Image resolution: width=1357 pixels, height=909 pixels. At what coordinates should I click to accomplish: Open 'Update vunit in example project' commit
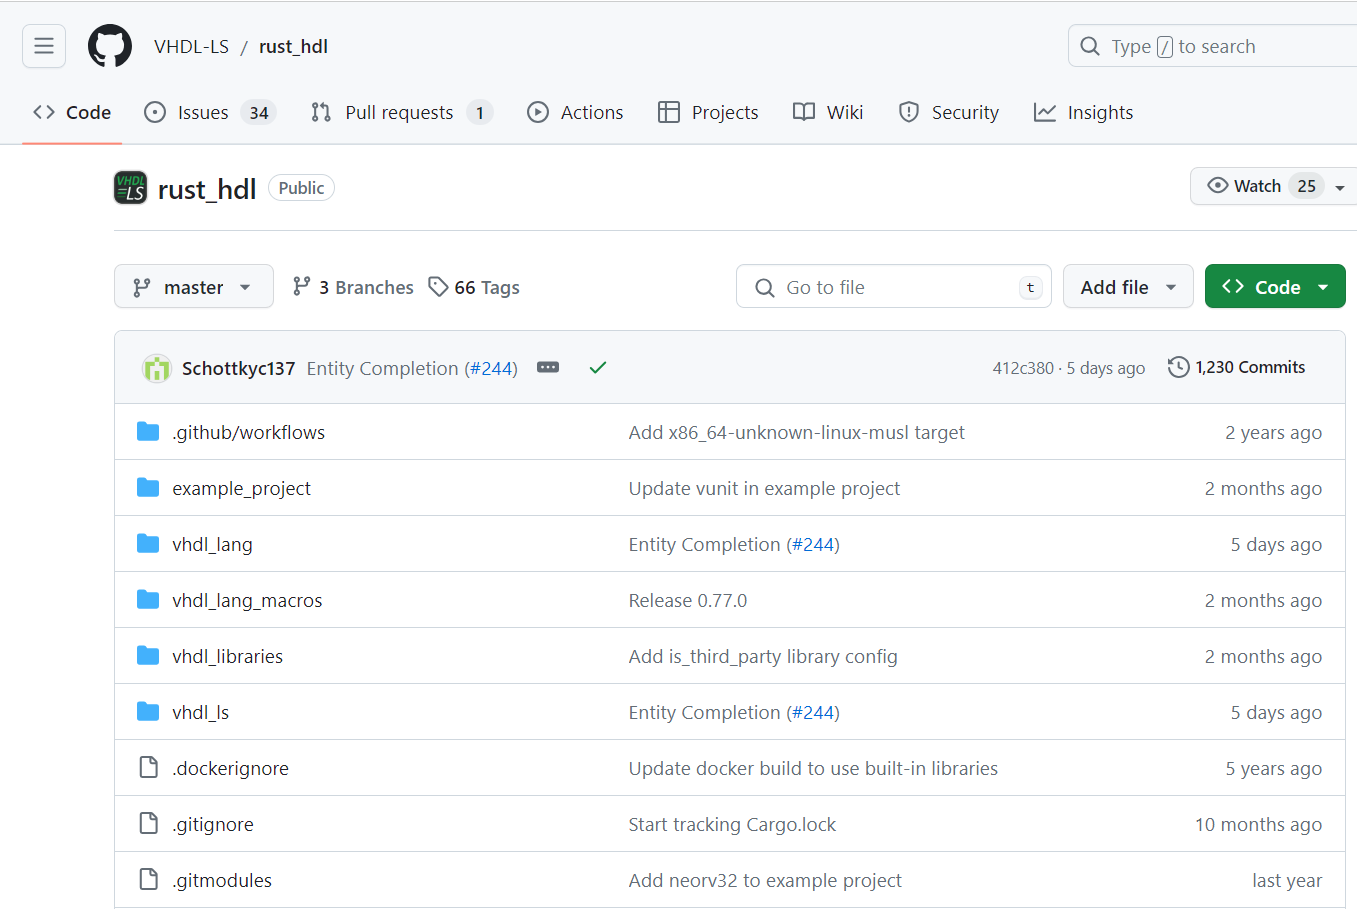tap(764, 488)
